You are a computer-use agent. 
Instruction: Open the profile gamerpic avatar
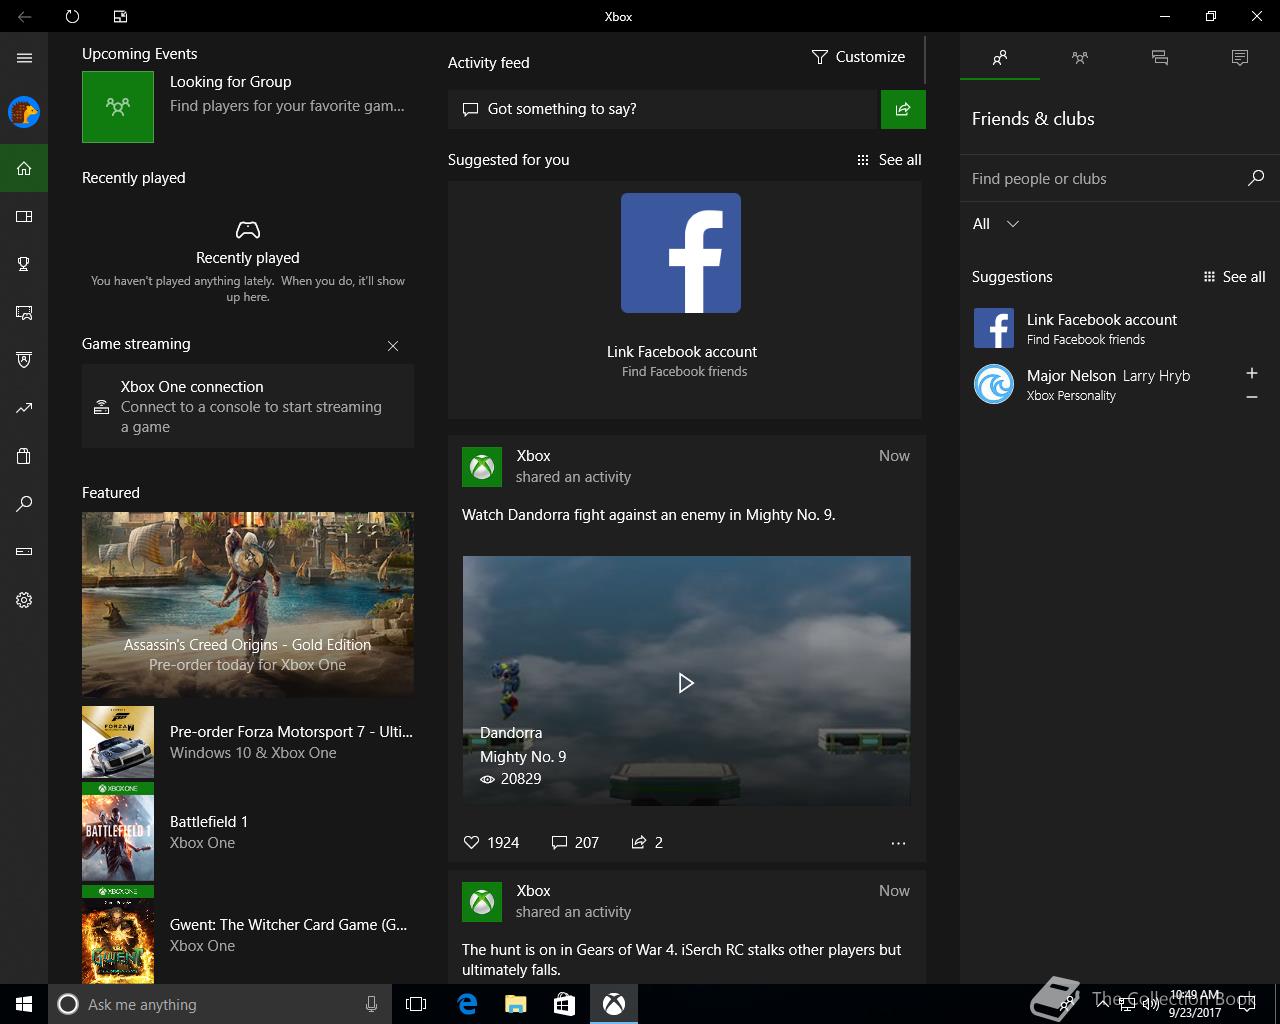(24, 112)
